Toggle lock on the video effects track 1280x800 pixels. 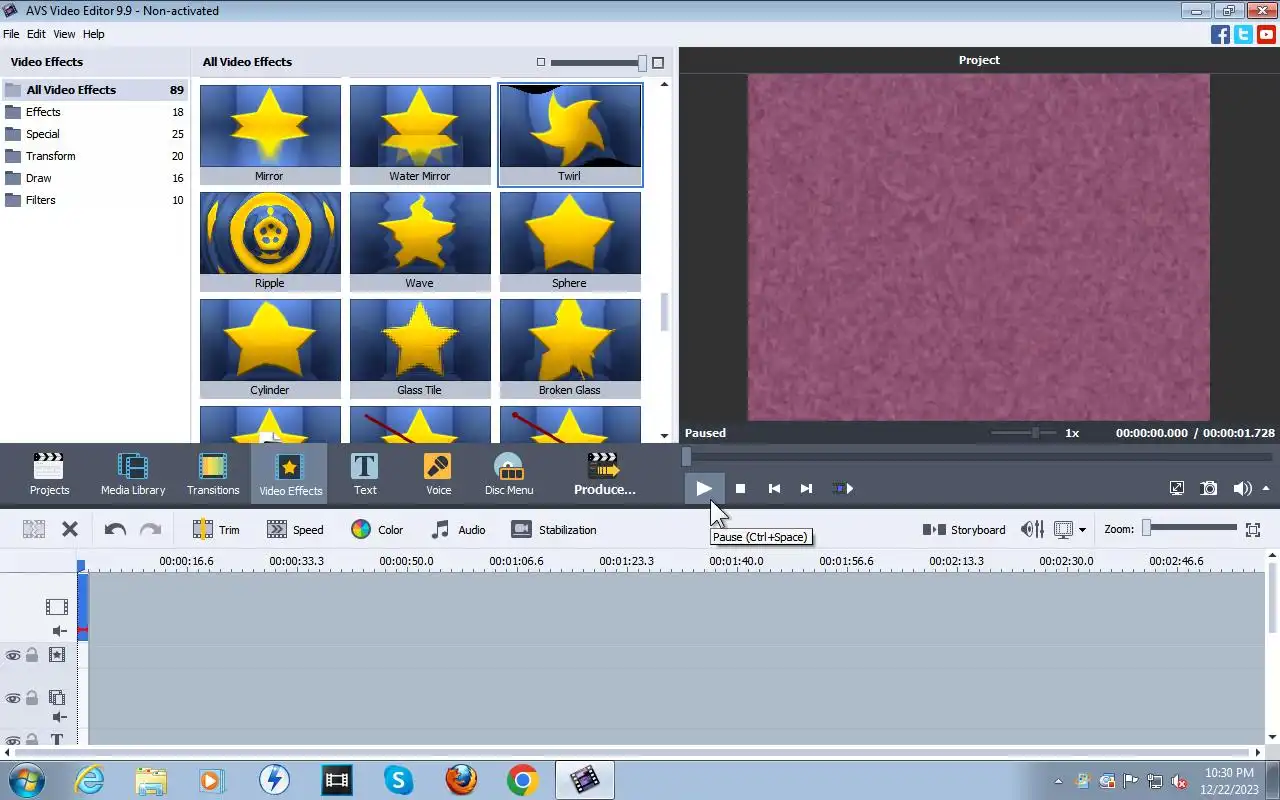(x=32, y=655)
